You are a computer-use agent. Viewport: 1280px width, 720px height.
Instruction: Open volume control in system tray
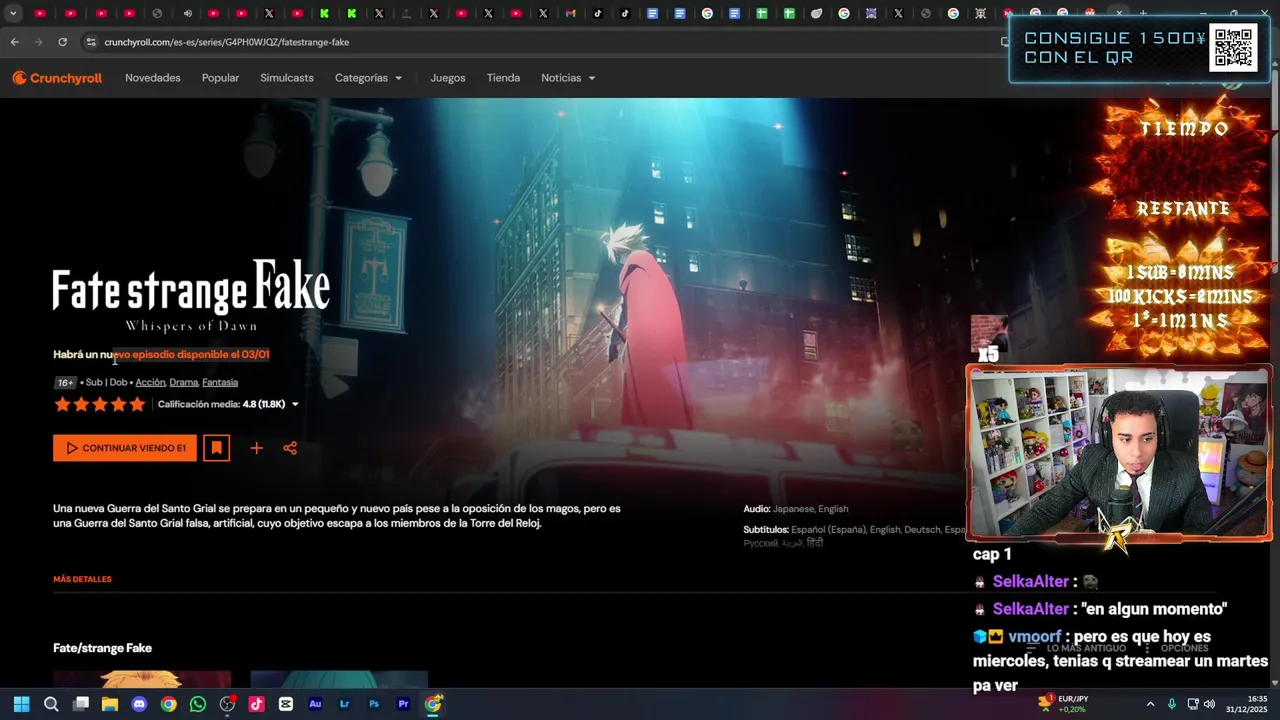pos(1212,704)
